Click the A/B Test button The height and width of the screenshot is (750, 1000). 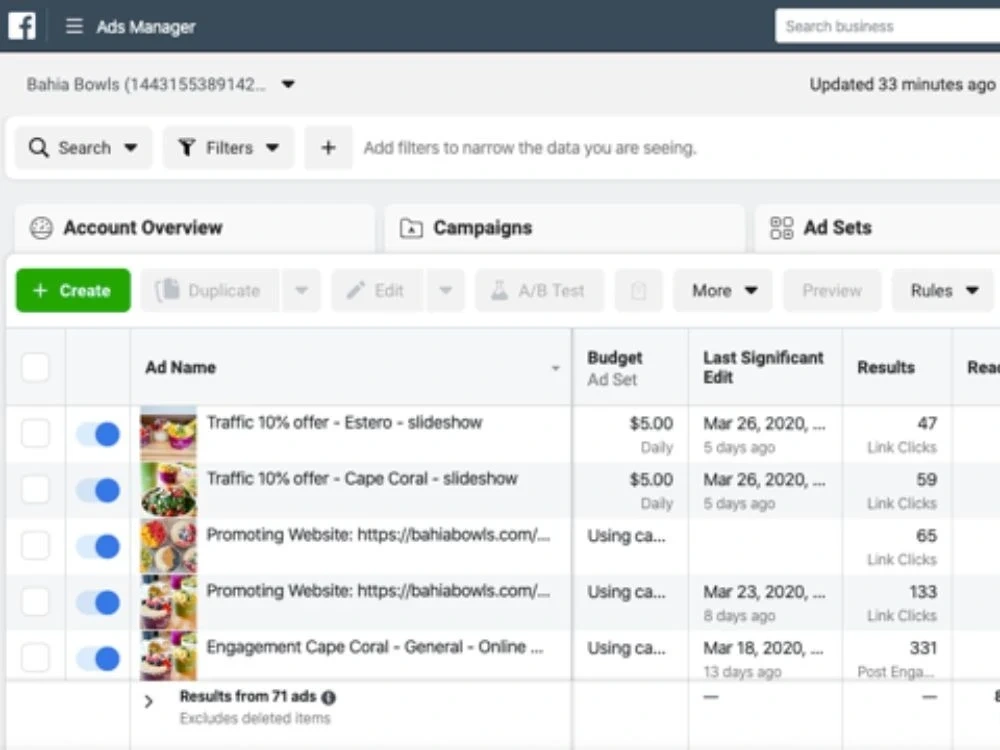click(540, 291)
